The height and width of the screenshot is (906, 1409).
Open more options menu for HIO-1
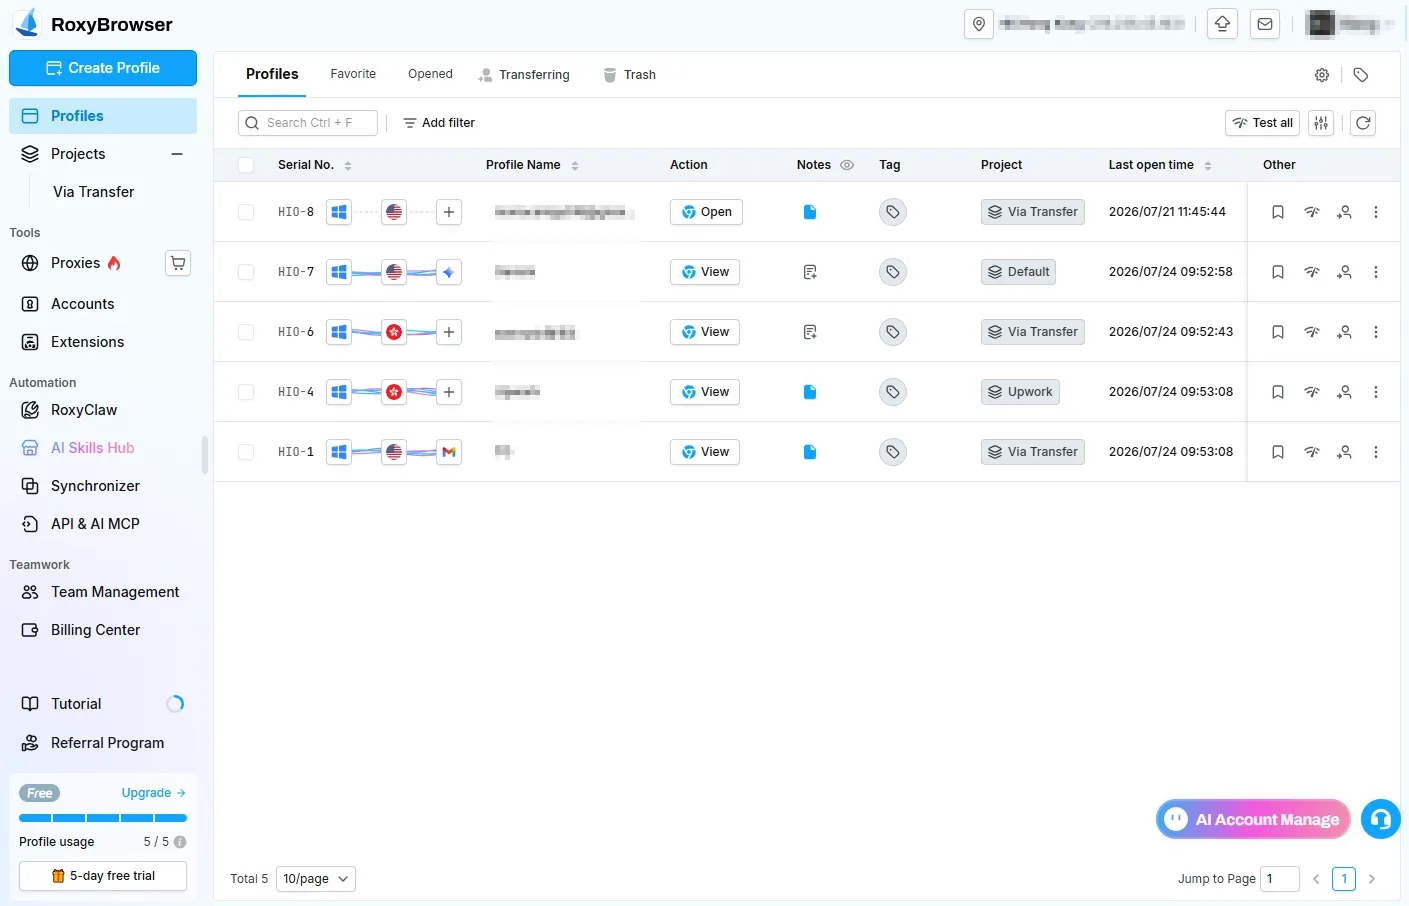tap(1376, 452)
